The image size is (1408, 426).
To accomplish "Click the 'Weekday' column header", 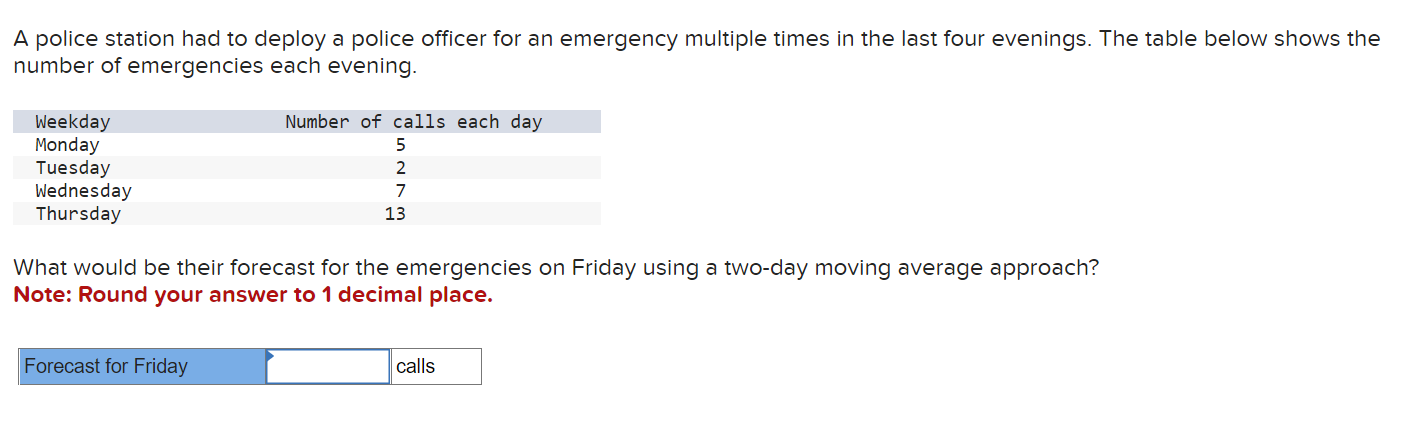I will (73, 122).
